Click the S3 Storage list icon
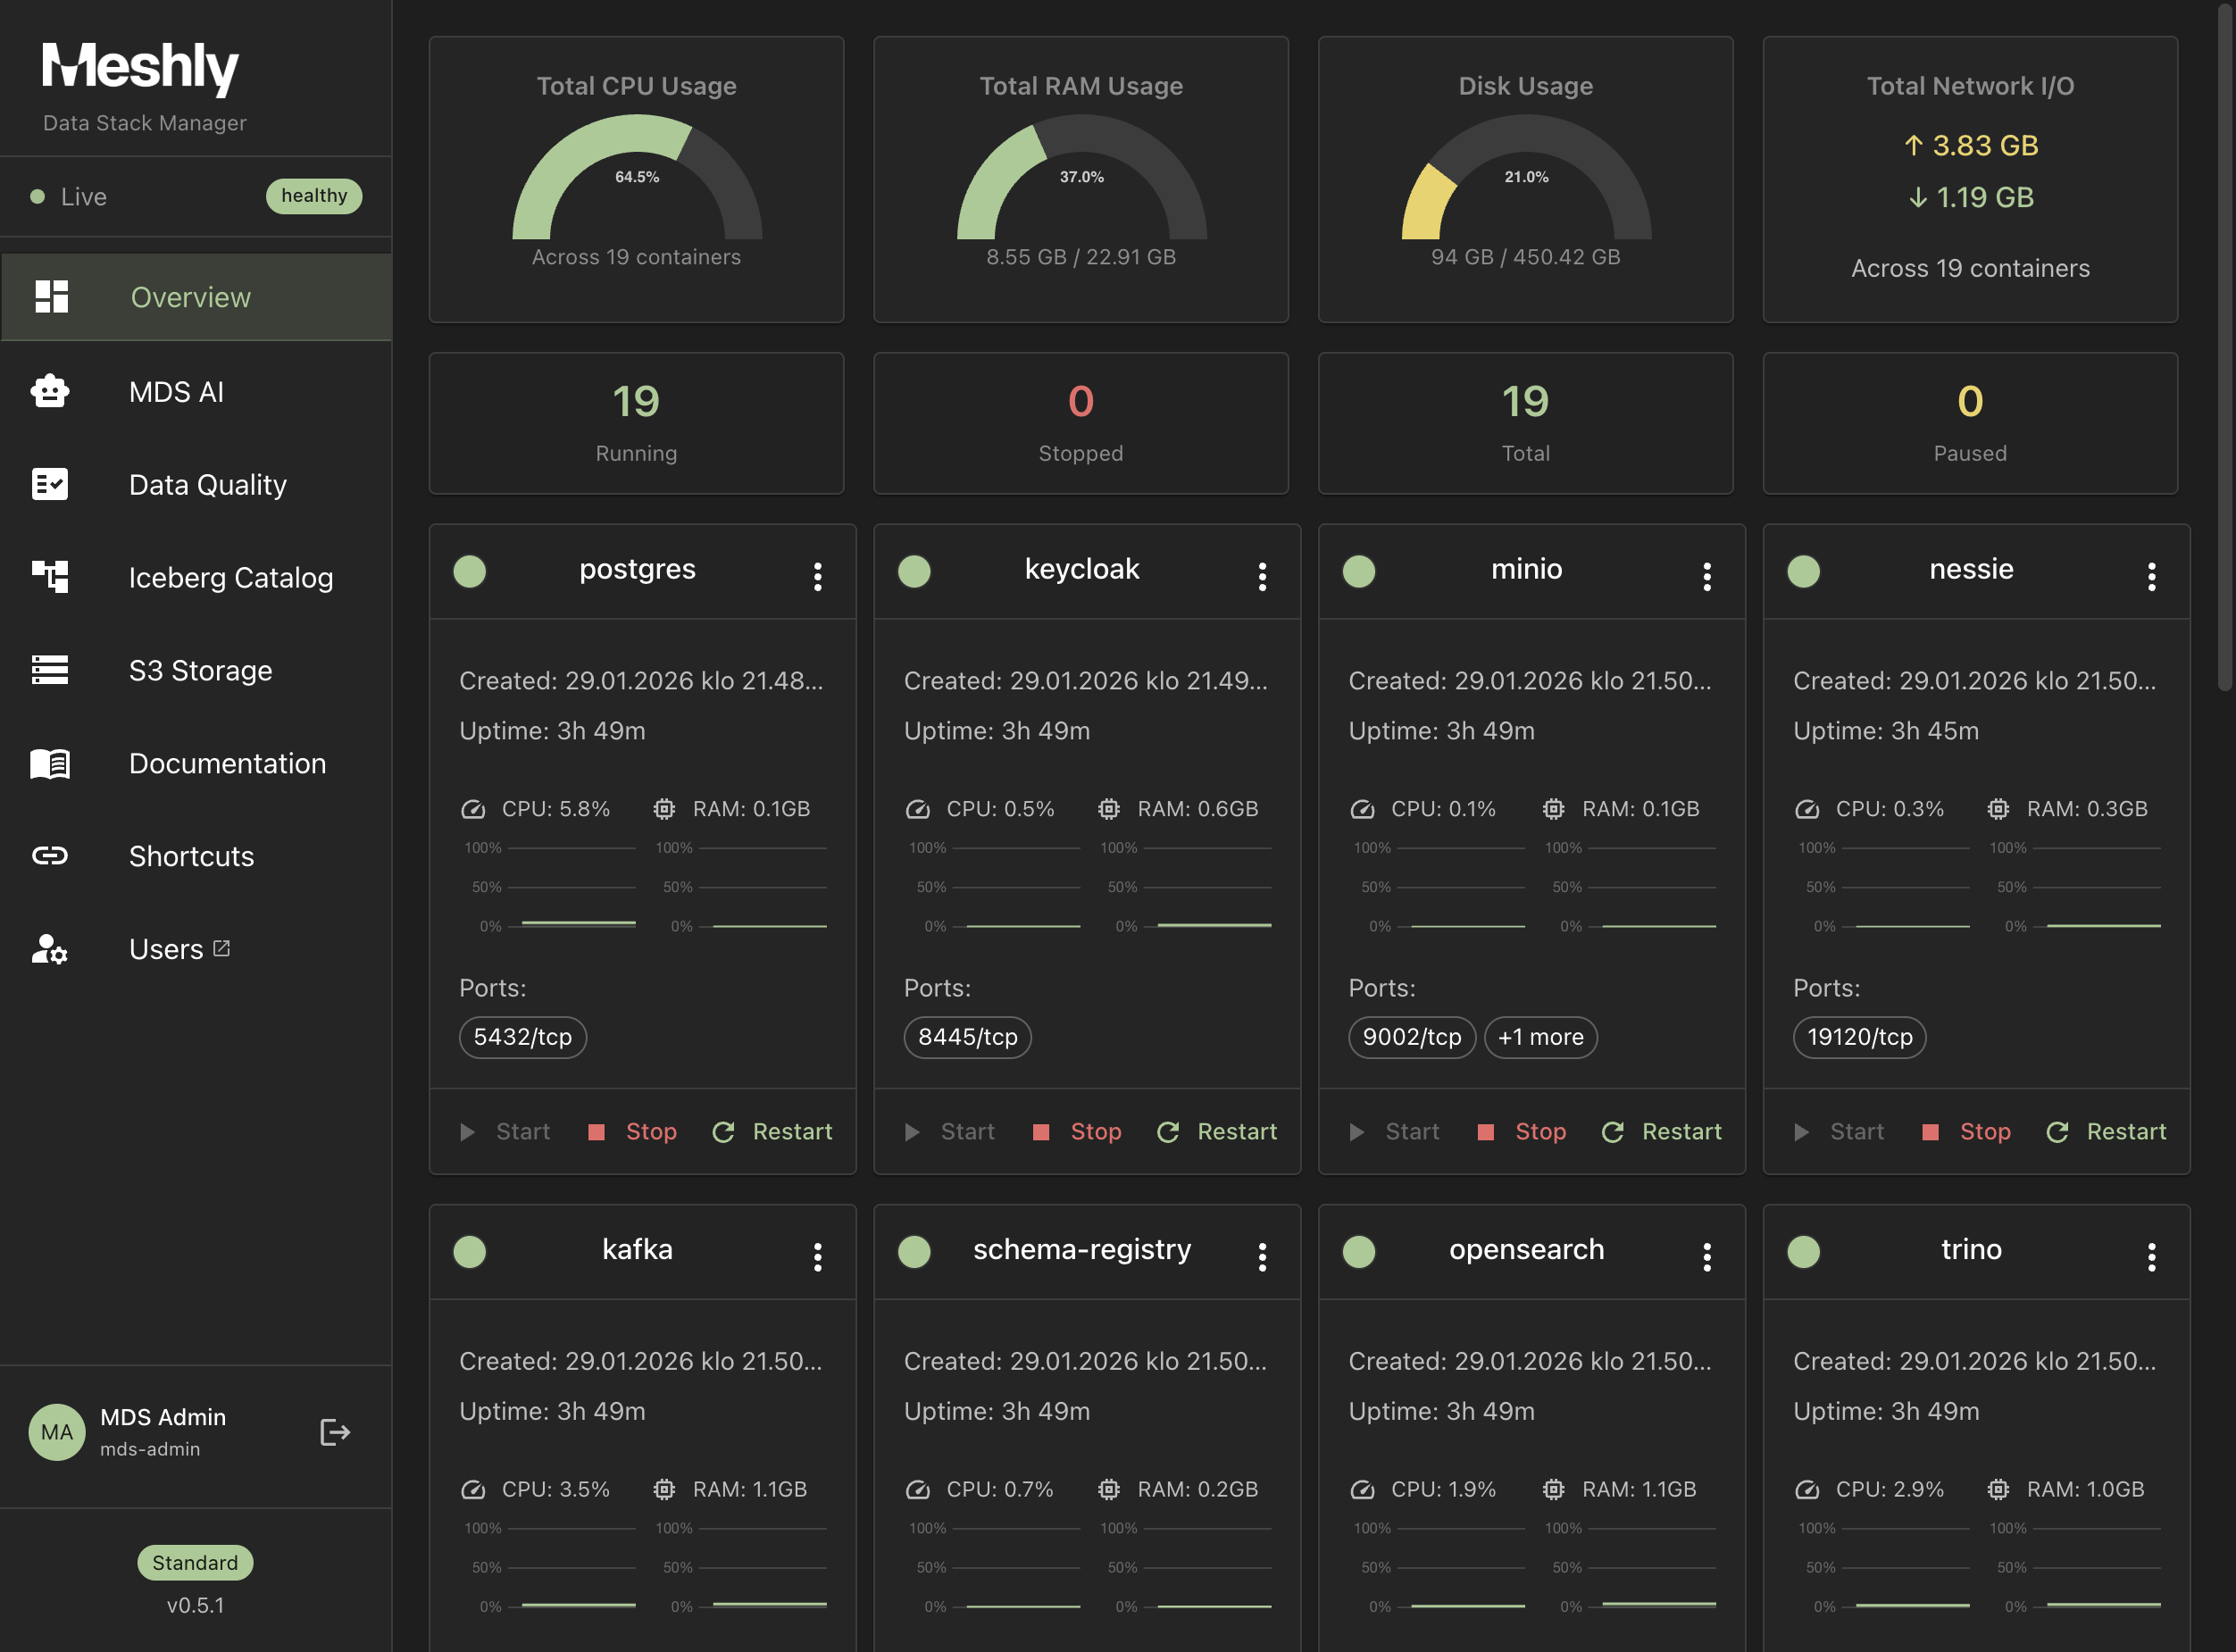Screen dimensions: 2236x1652 pos(50,670)
